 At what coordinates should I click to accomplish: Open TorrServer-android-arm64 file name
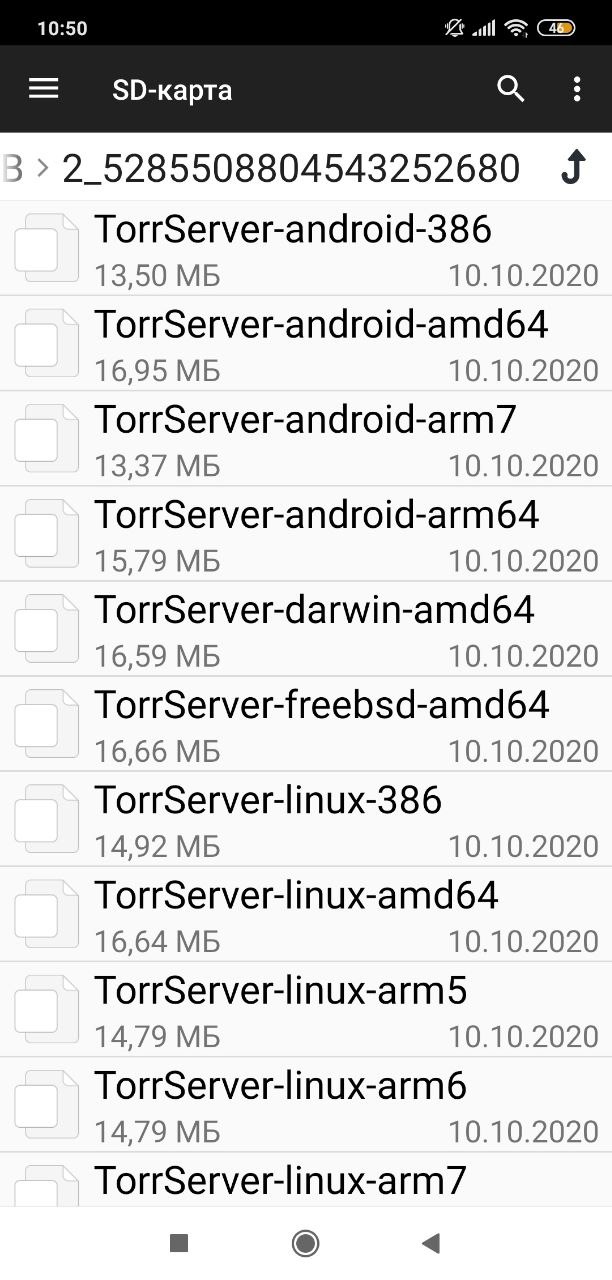coord(317,514)
